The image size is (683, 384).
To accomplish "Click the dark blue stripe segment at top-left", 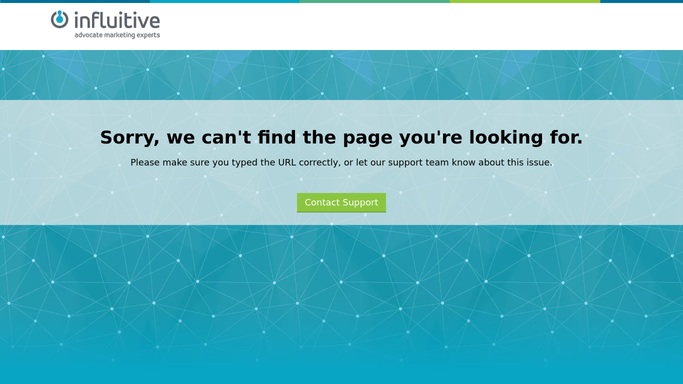I will [x=75, y=1].
